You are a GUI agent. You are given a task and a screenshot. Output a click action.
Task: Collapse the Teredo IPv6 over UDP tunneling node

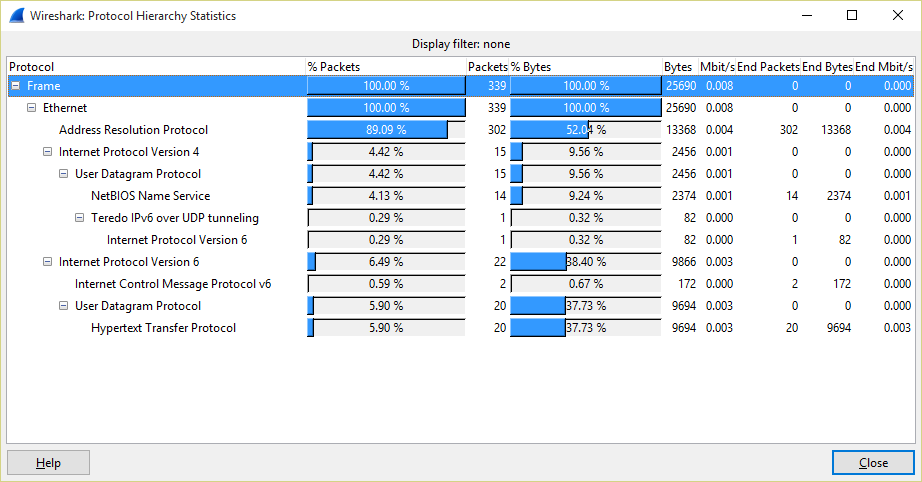pyautogui.click(x=80, y=218)
